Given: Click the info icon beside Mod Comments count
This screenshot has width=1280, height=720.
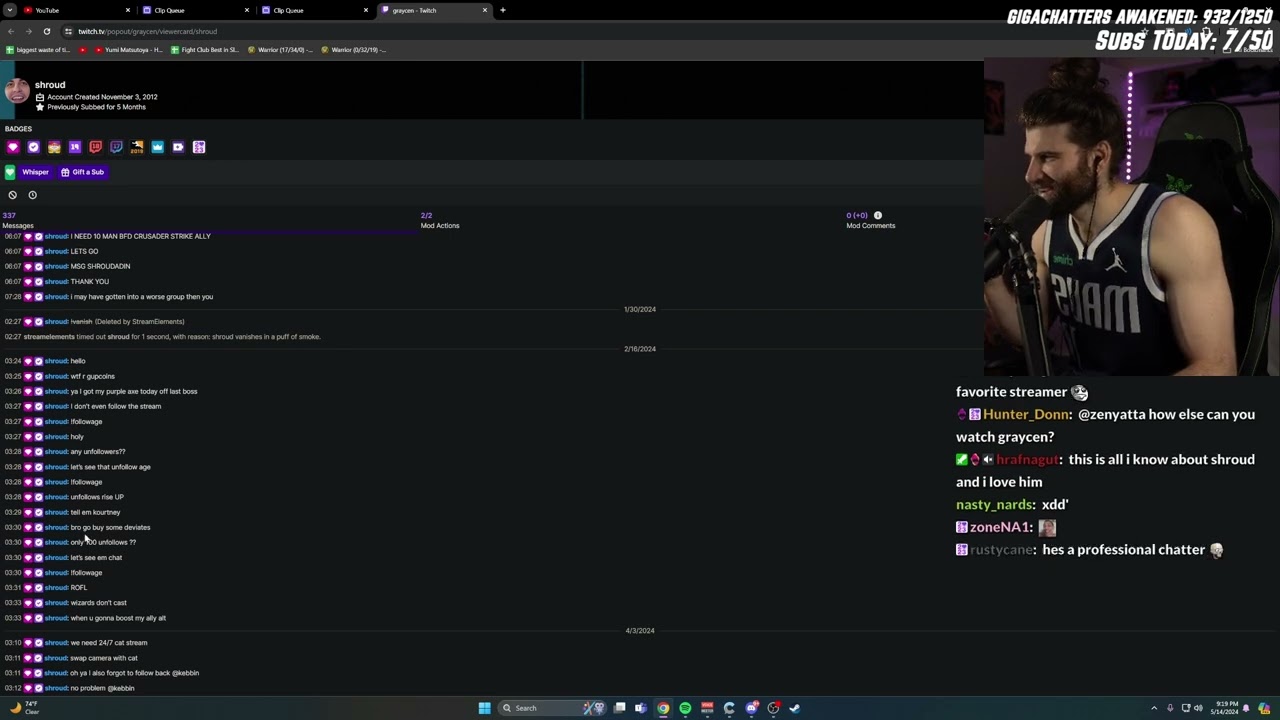Looking at the screenshot, I should coord(878,215).
